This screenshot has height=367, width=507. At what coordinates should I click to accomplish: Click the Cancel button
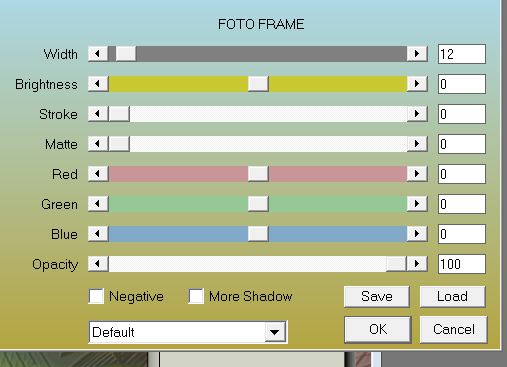click(454, 329)
